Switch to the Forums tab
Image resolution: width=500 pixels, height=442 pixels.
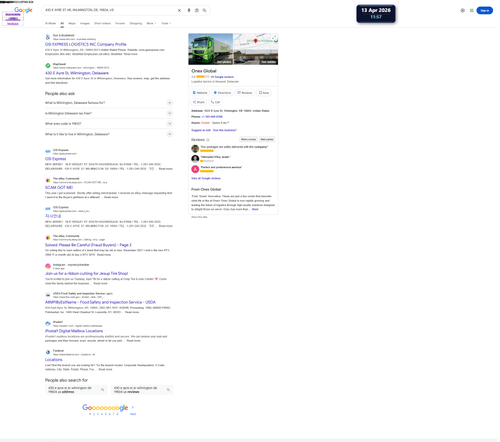[120, 23]
